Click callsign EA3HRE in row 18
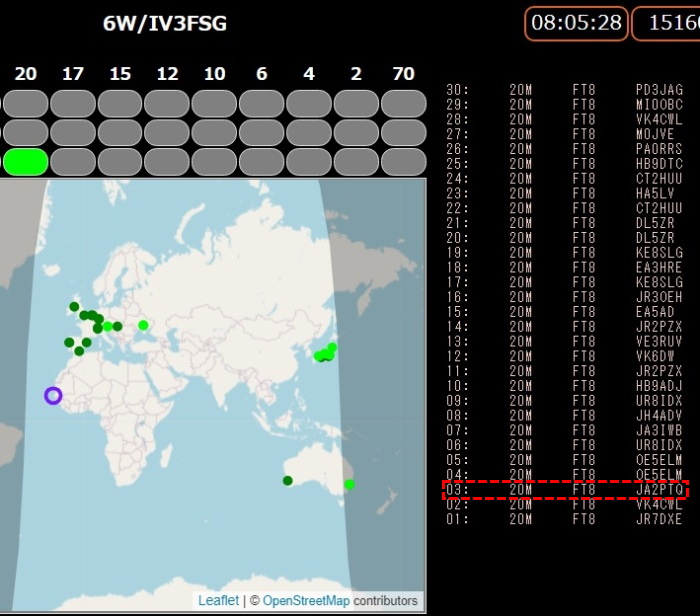Viewport: 700px width, 616px height. click(x=659, y=267)
